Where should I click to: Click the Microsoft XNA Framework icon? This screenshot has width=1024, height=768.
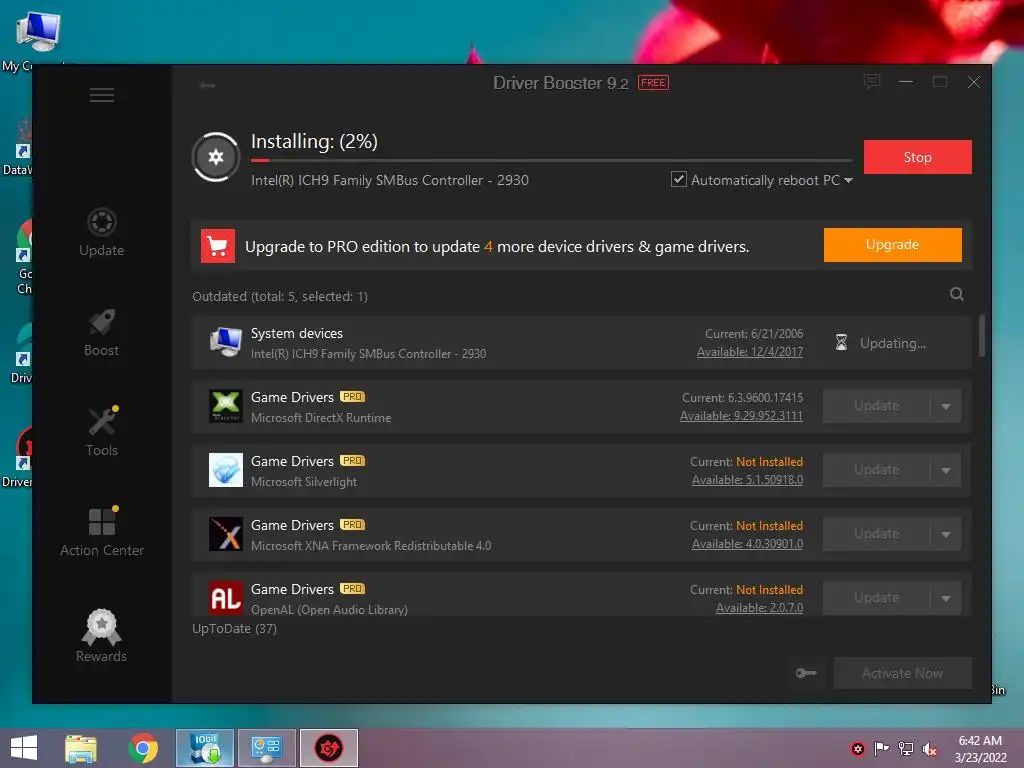point(226,534)
